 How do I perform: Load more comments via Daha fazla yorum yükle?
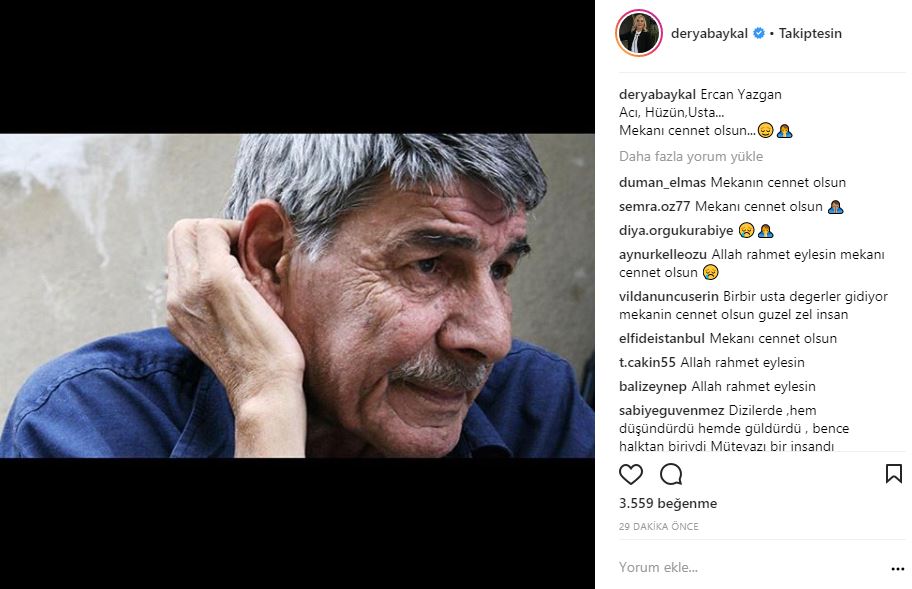coord(690,156)
